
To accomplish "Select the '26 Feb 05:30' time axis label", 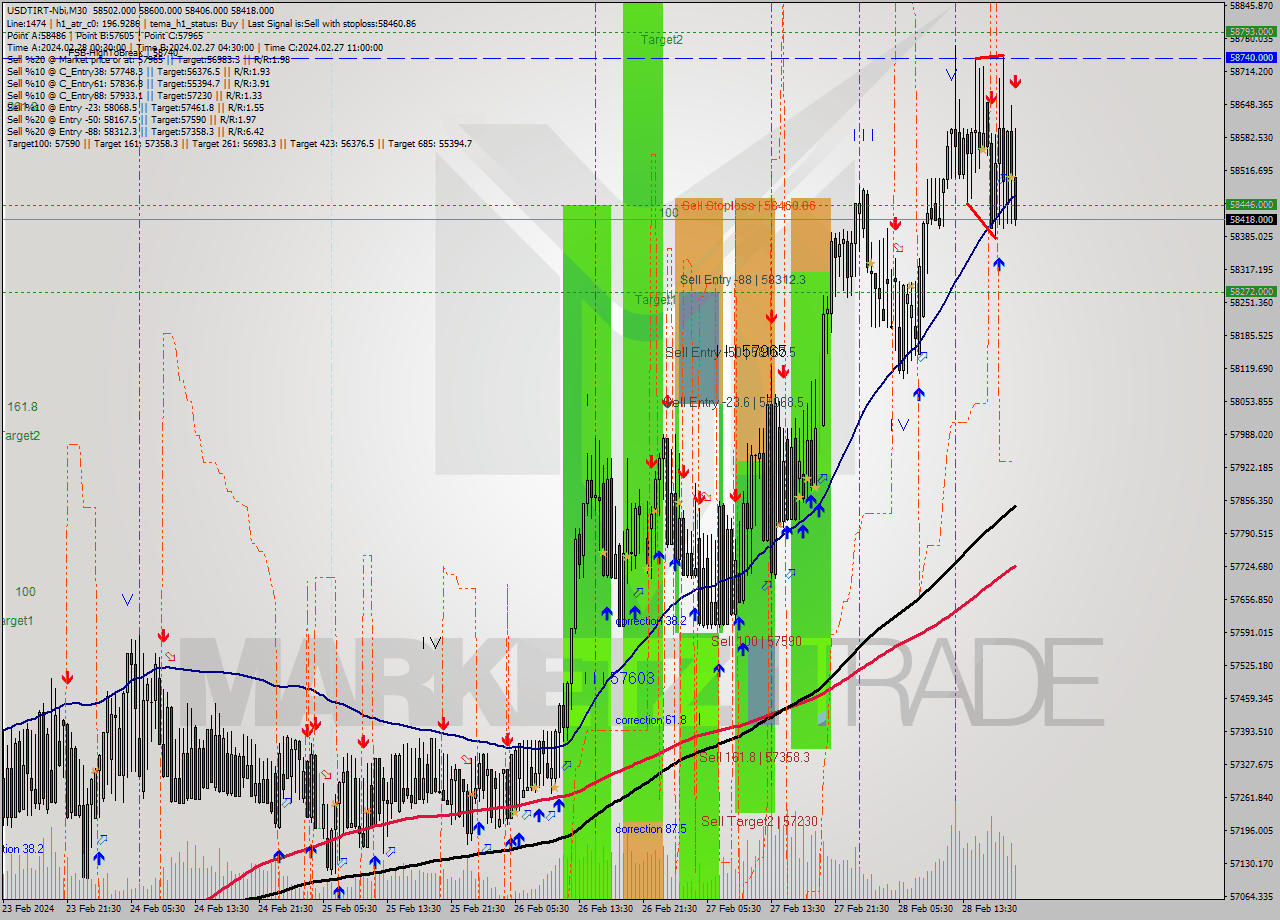I will 541,909.
